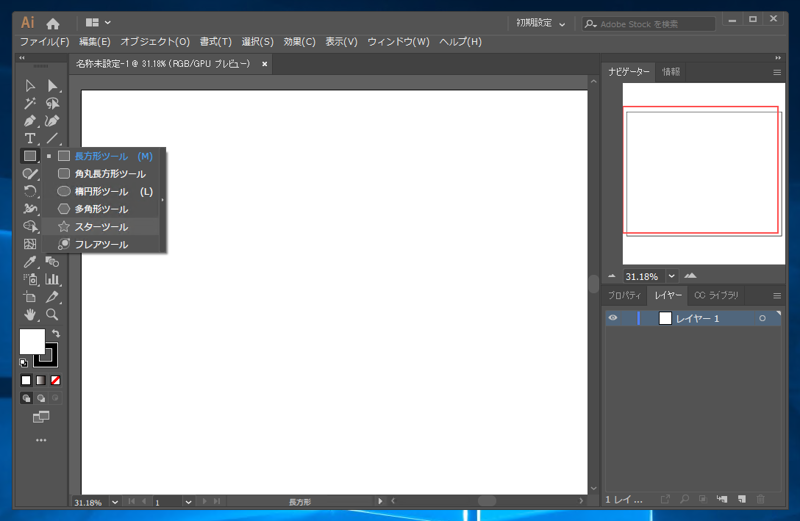Swap fill and stroke colors arrow

pos(56,333)
